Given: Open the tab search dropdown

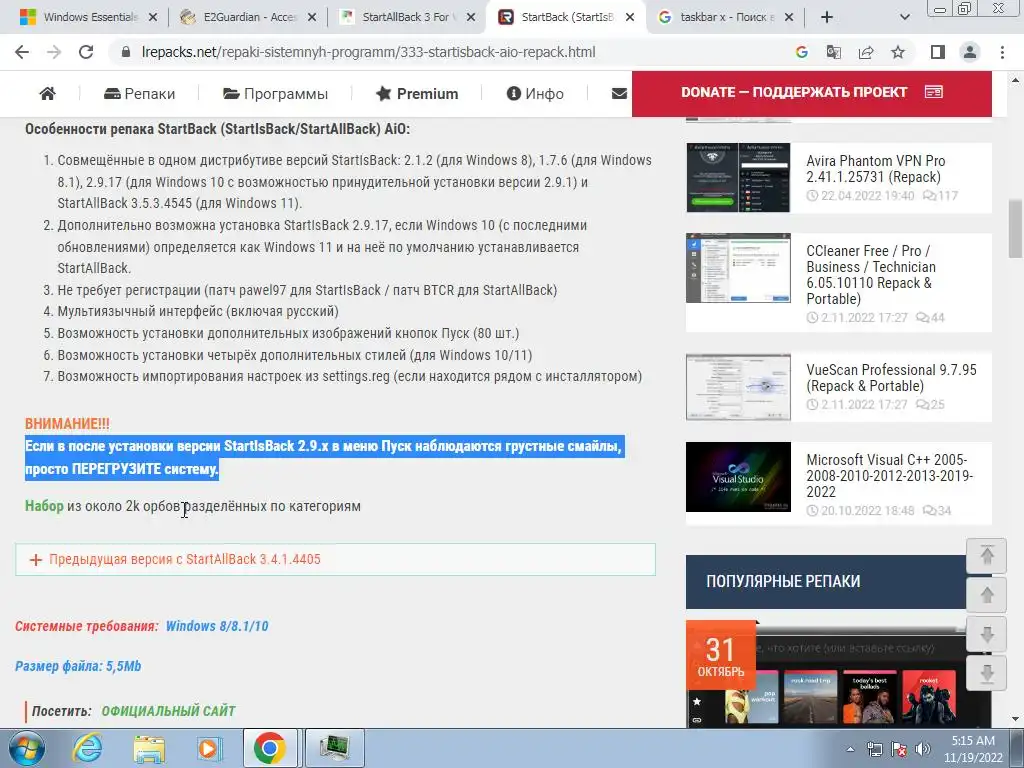Looking at the screenshot, I should pyautogui.click(x=904, y=17).
